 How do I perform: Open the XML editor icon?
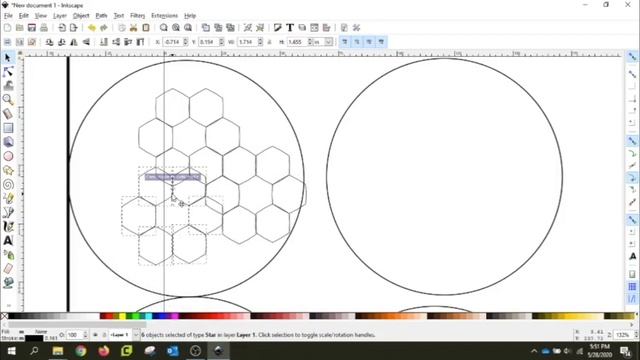click(314, 28)
